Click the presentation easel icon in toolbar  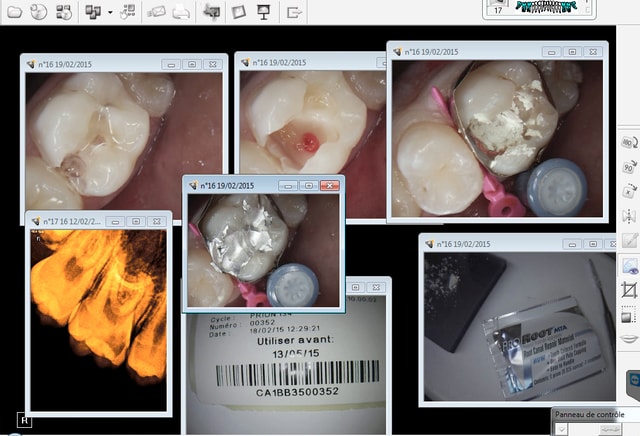pyautogui.click(x=263, y=12)
